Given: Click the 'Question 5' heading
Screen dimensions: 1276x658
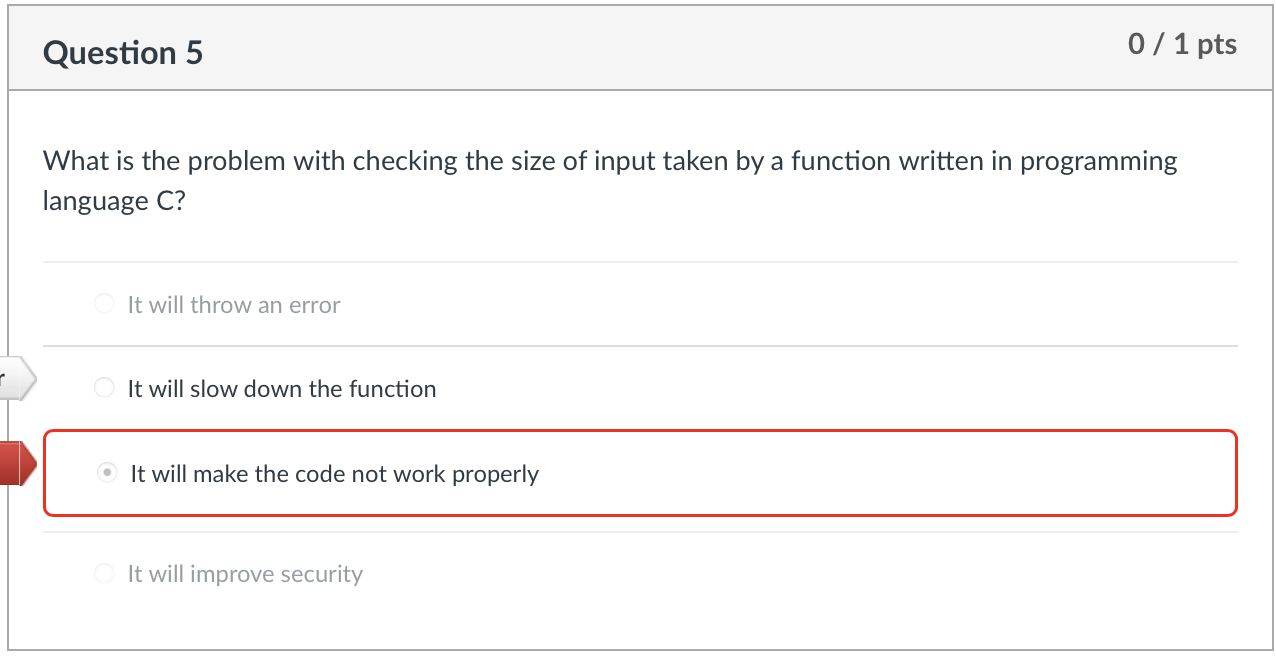Looking at the screenshot, I should pos(122,52).
